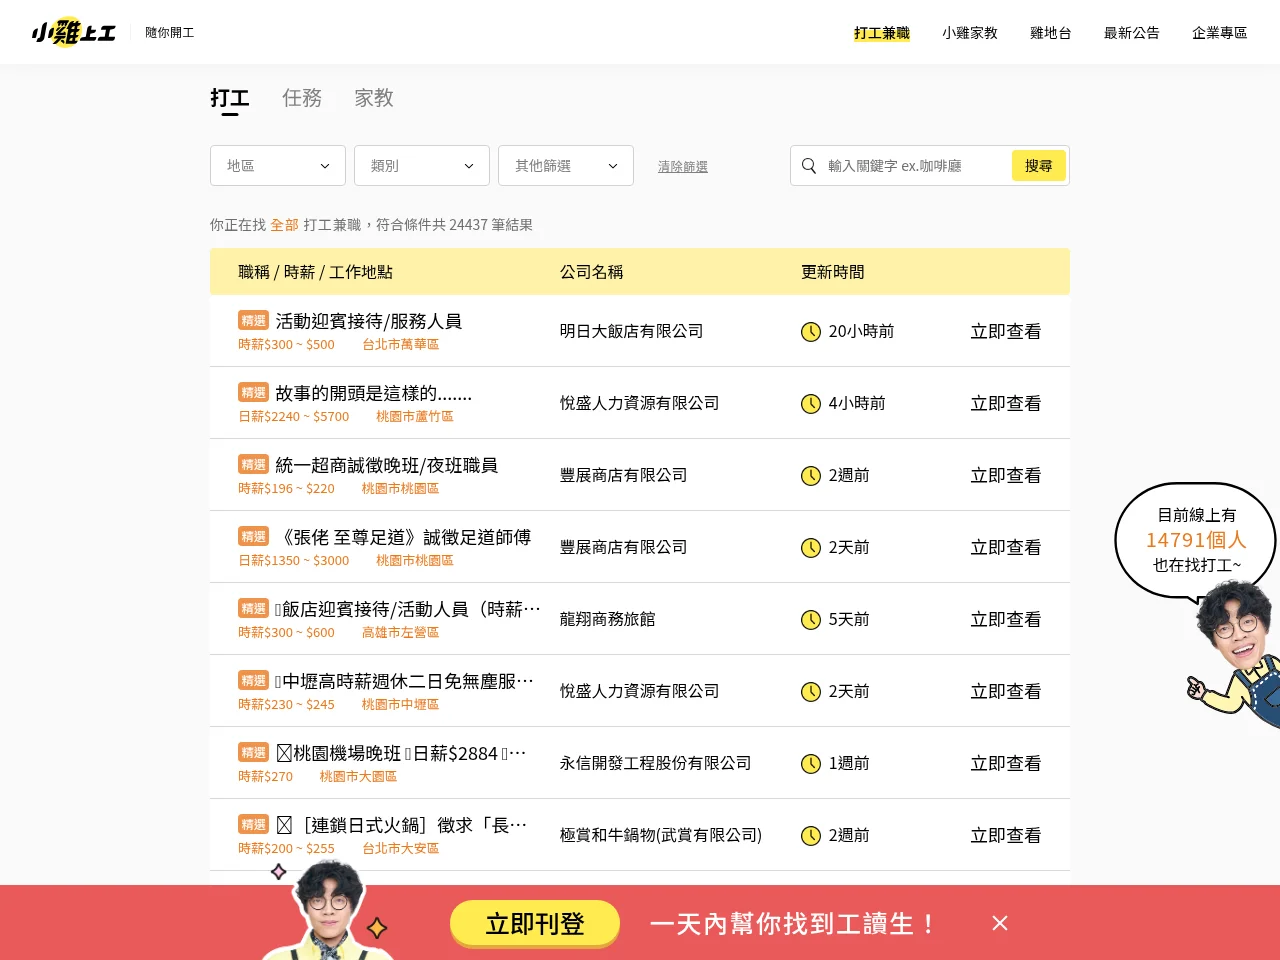Switch to the 任務 tab

pyautogui.click(x=302, y=98)
